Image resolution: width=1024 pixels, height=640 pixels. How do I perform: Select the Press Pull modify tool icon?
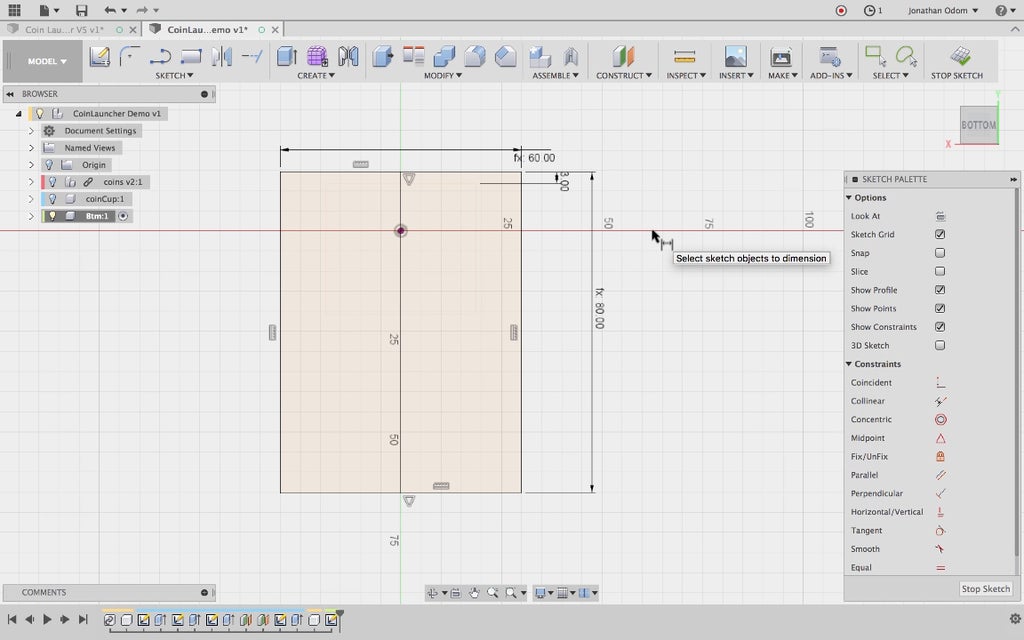point(382,57)
